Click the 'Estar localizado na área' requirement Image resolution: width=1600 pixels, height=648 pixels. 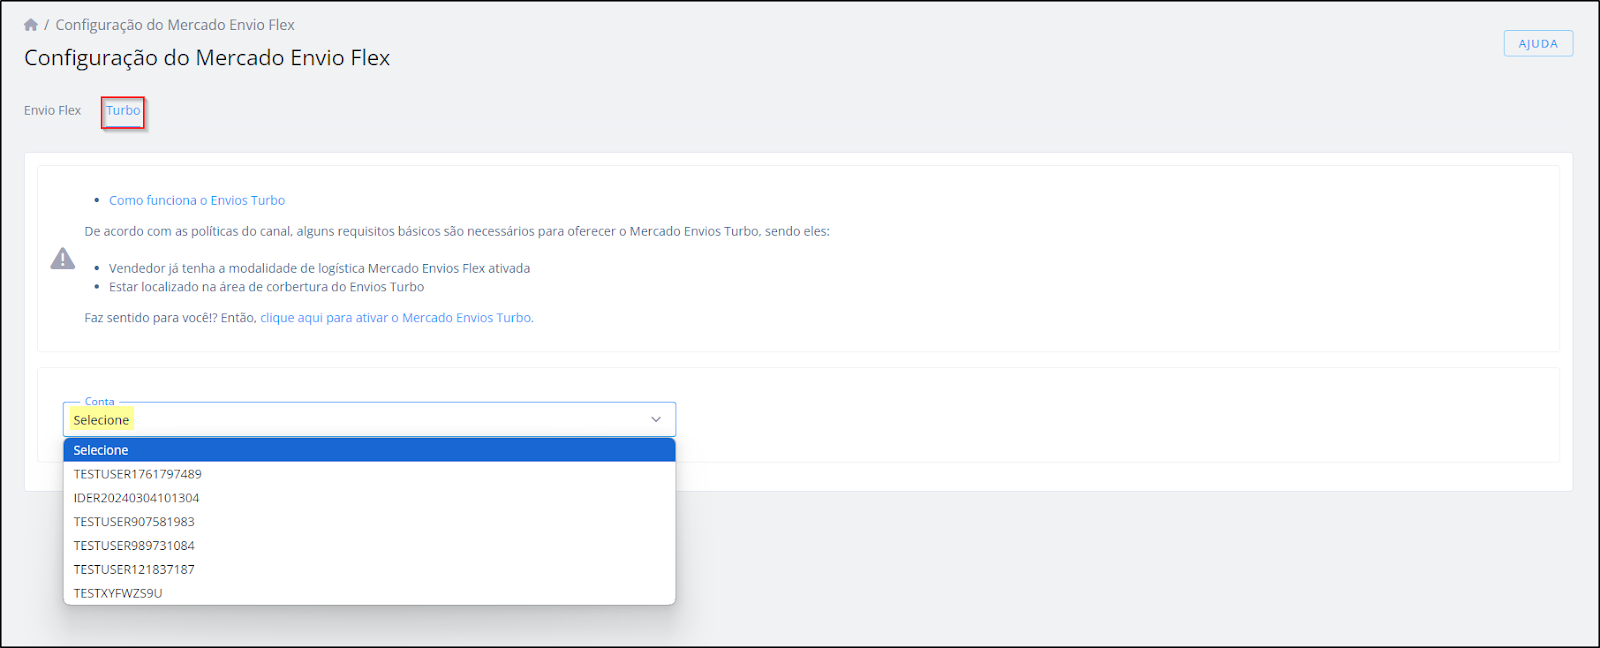266,287
